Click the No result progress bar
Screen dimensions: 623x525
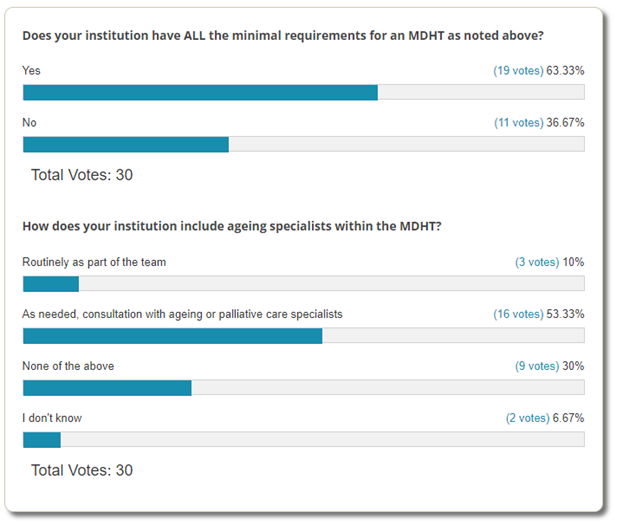pos(303,144)
